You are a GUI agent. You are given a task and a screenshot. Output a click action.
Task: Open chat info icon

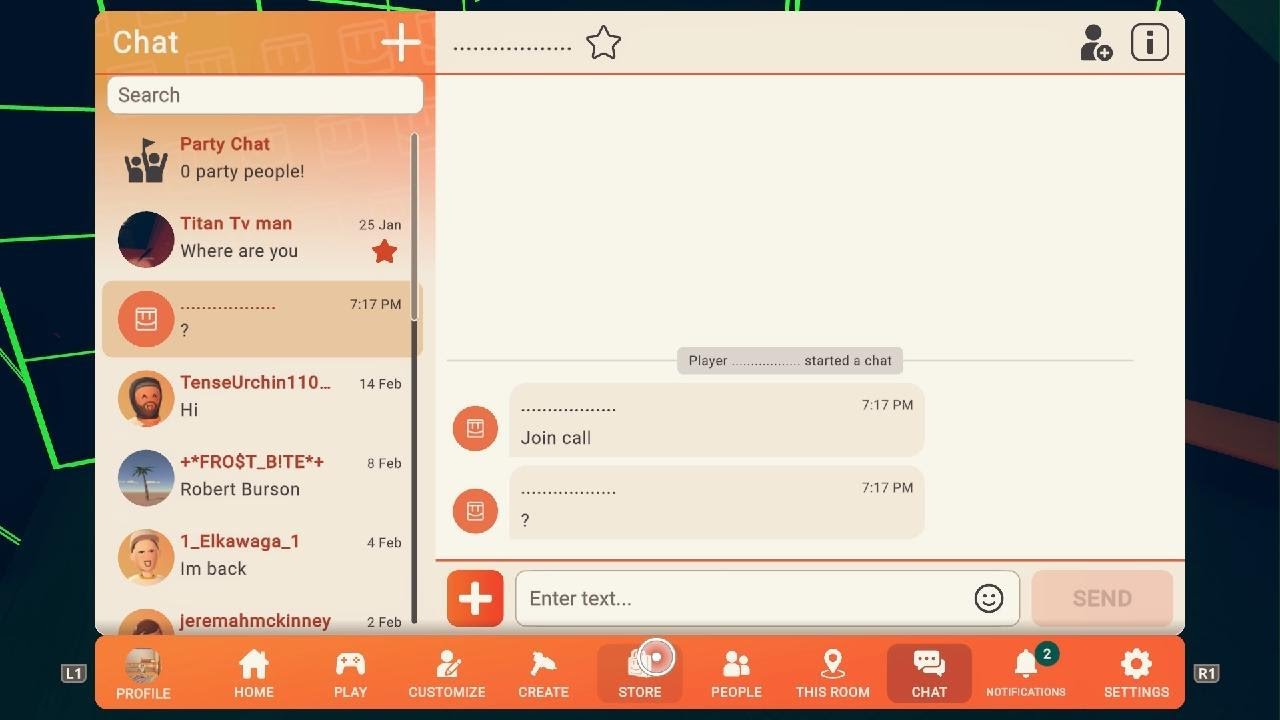point(1150,43)
